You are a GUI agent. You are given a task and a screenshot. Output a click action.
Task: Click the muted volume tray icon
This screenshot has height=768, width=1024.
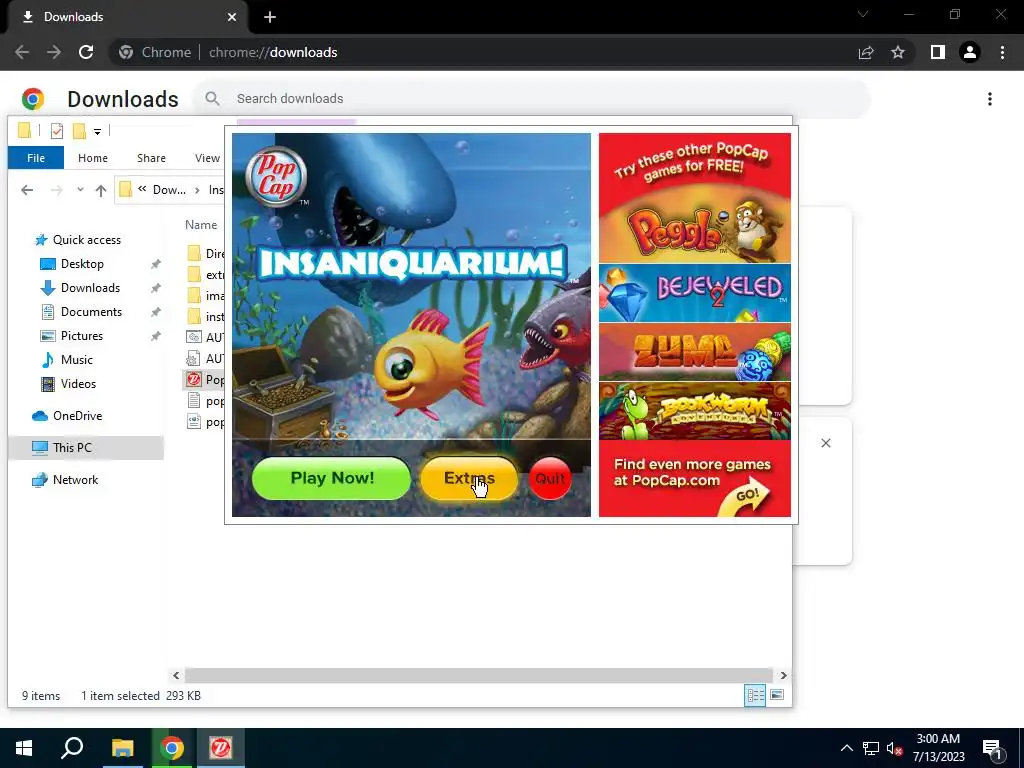pos(894,748)
